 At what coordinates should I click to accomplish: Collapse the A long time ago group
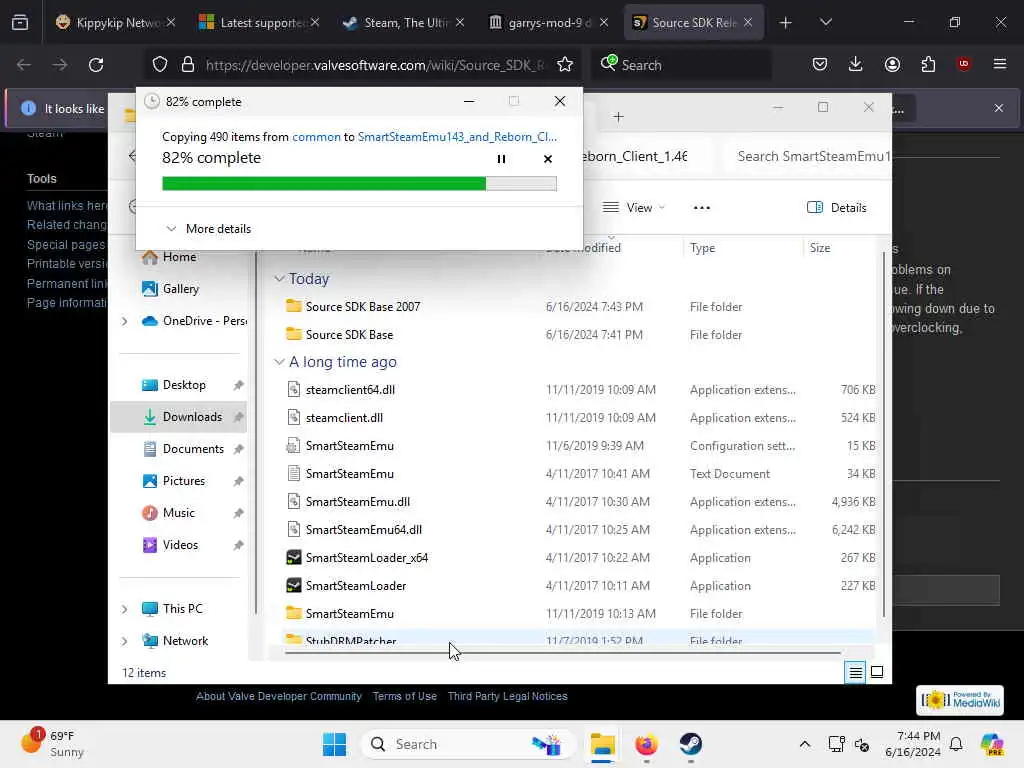point(279,362)
